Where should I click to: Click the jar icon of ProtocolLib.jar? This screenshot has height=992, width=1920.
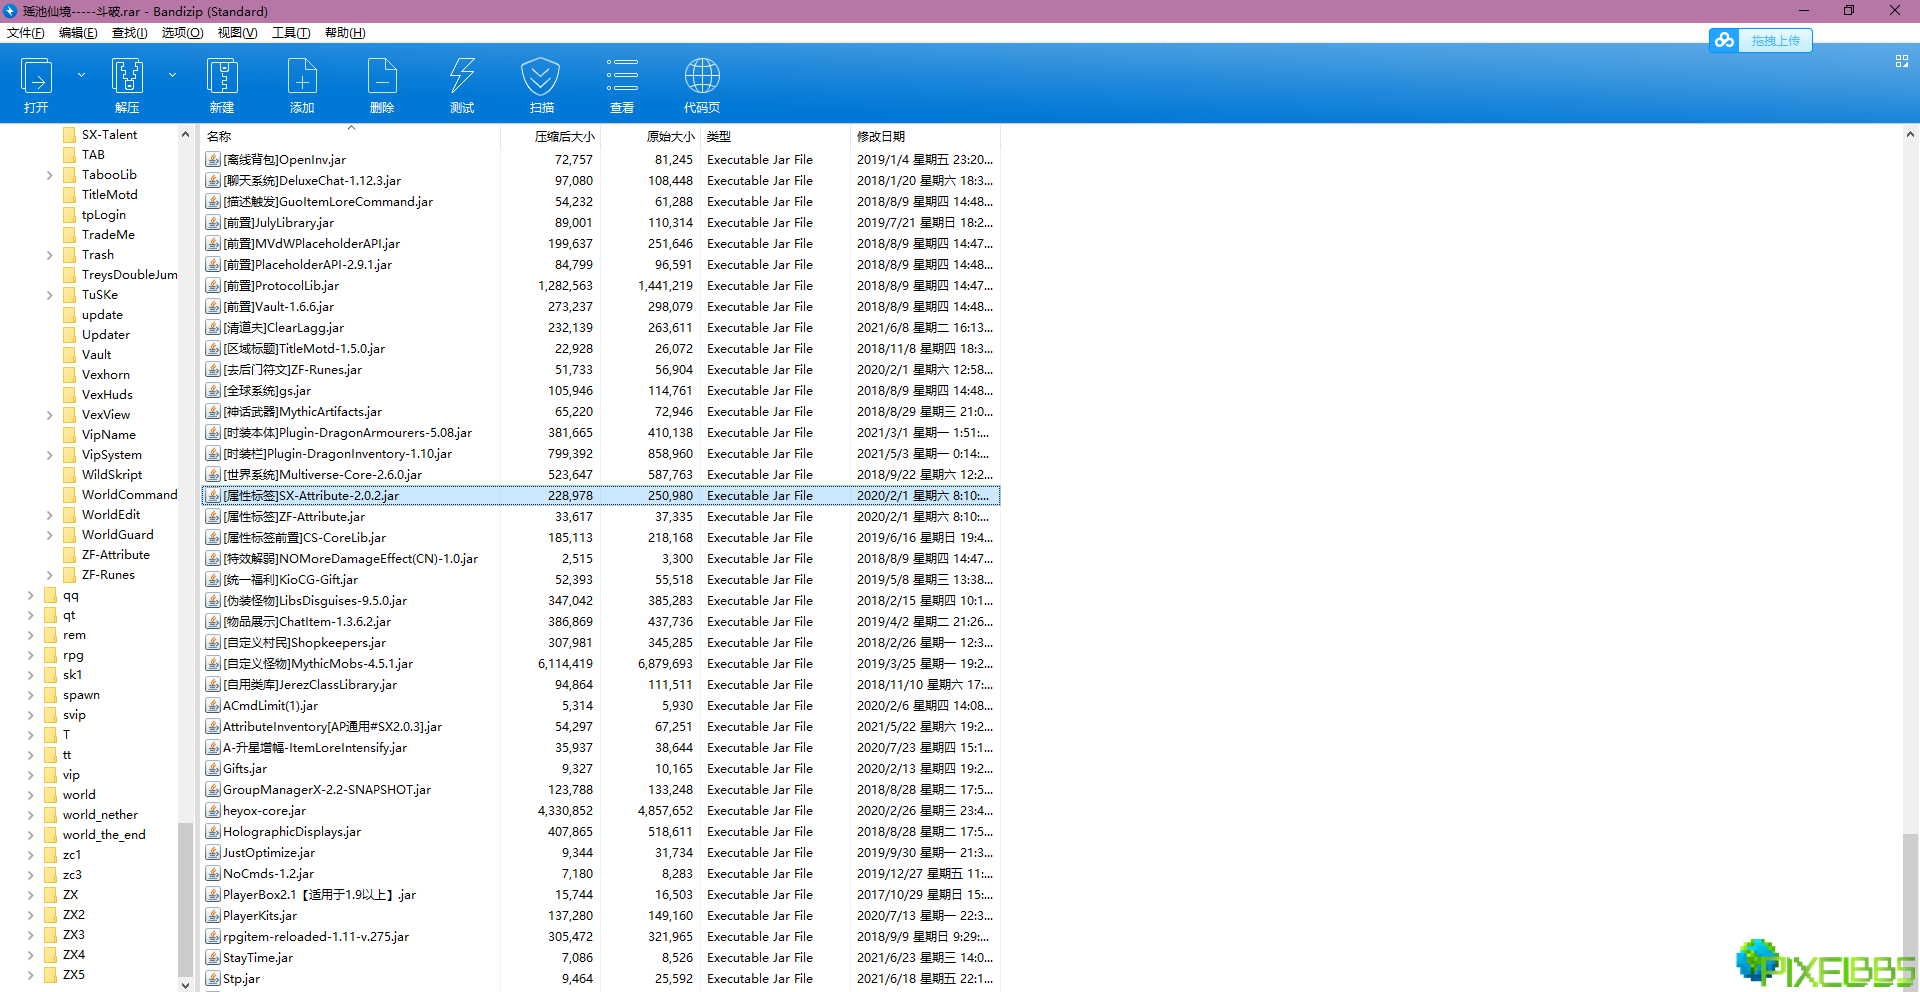click(x=213, y=286)
